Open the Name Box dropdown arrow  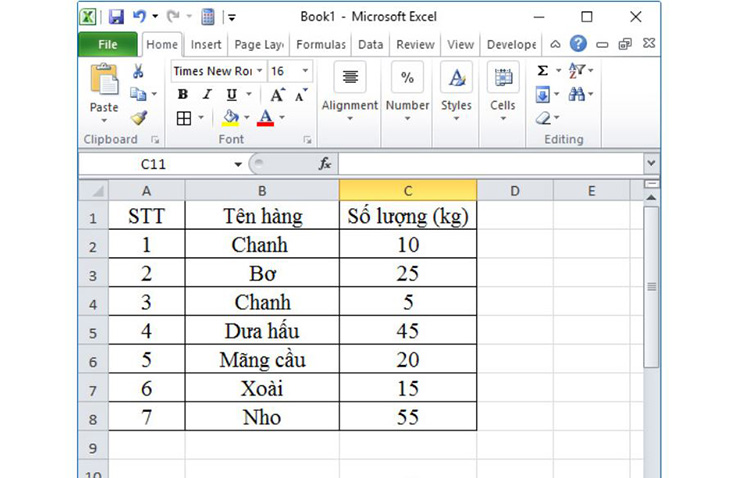(238, 164)
